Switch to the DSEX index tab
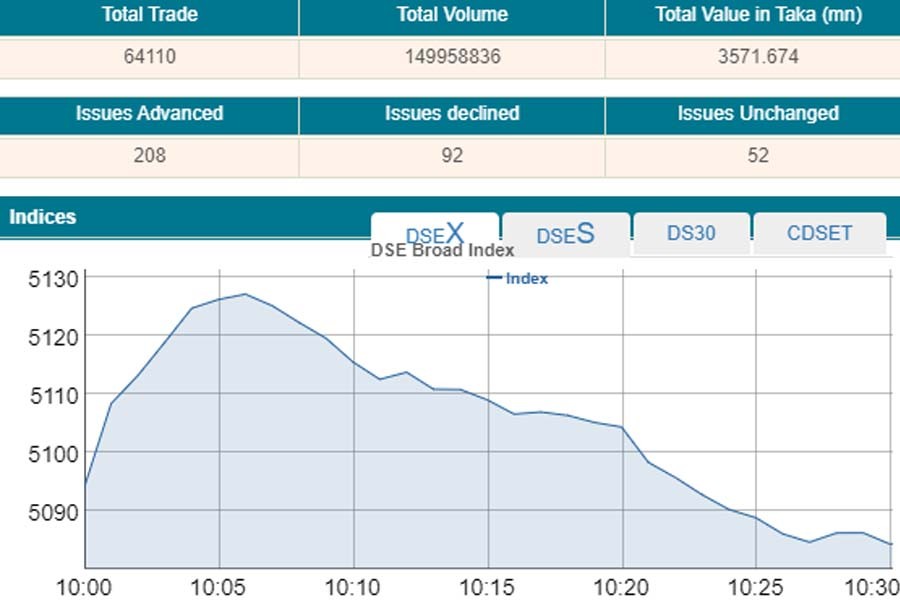This screenshot has width=900, height=600. [434, 233]
